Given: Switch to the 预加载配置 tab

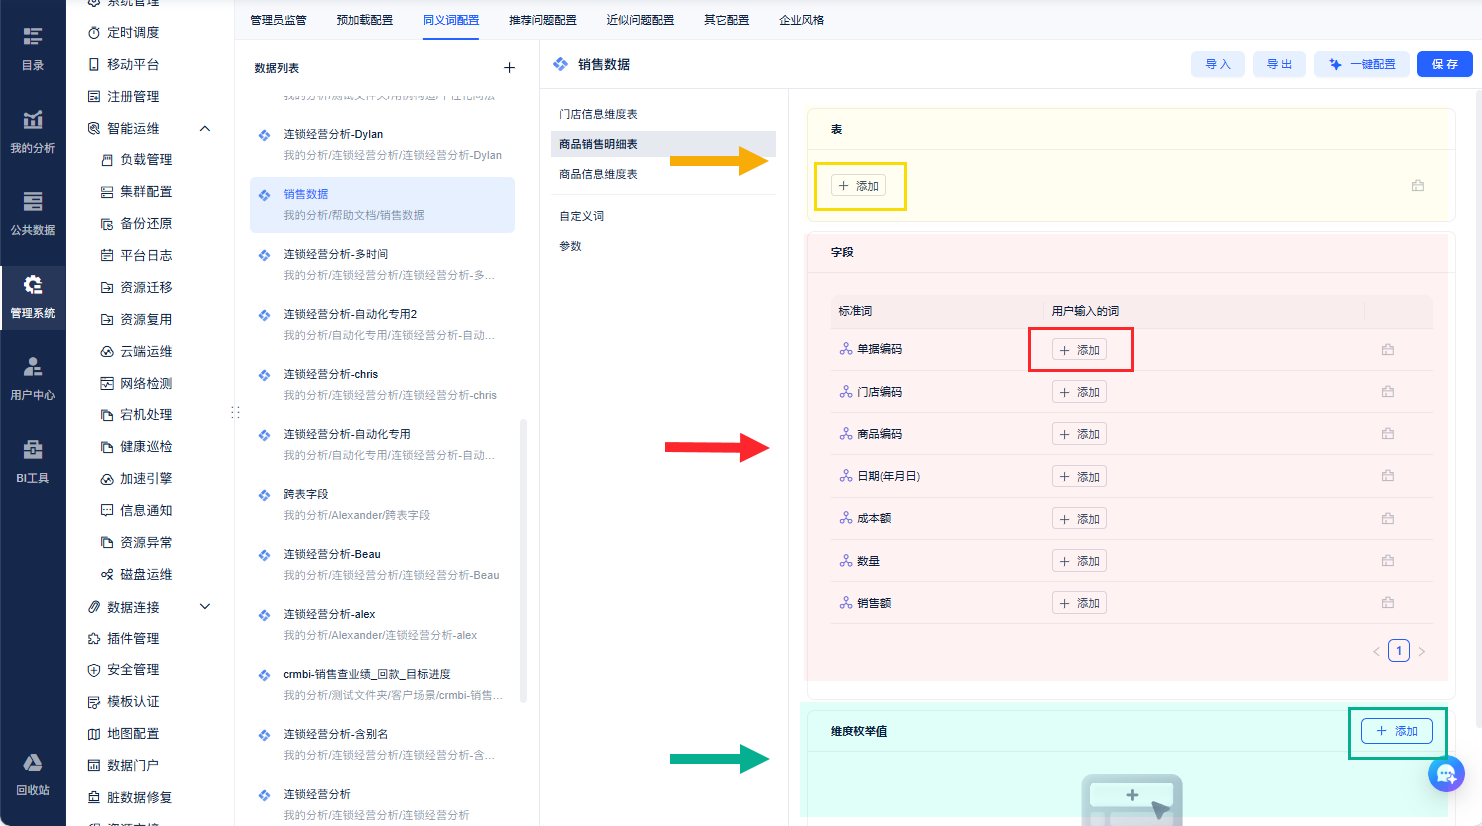Looking at the screenshot, I should pyautogui.click(x=365, y=20).
